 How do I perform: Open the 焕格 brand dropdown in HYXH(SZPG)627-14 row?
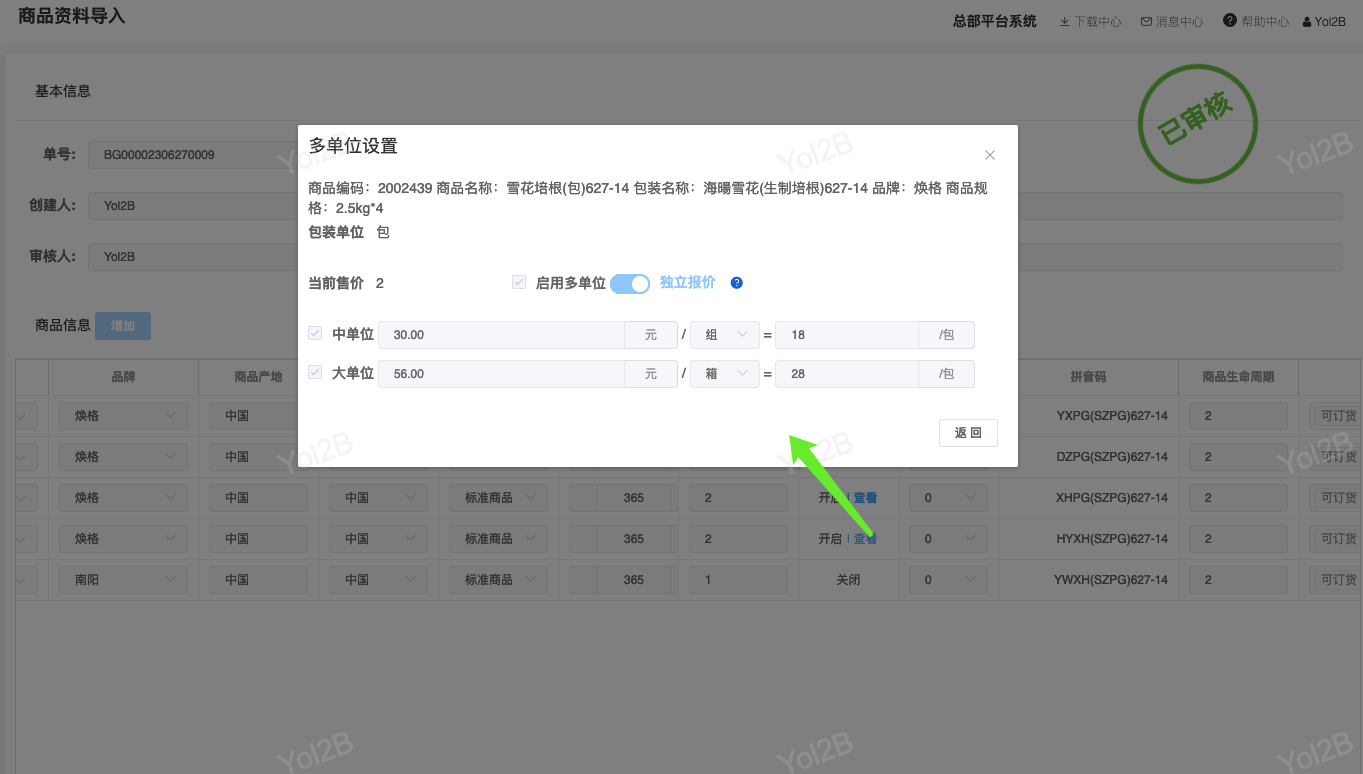click(123, 539)
